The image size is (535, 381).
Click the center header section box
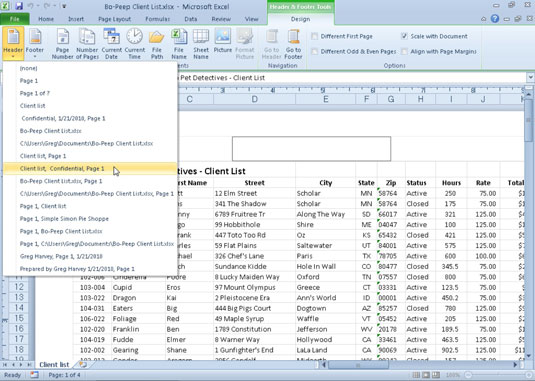pyautogui.click(x=312, y=149)
